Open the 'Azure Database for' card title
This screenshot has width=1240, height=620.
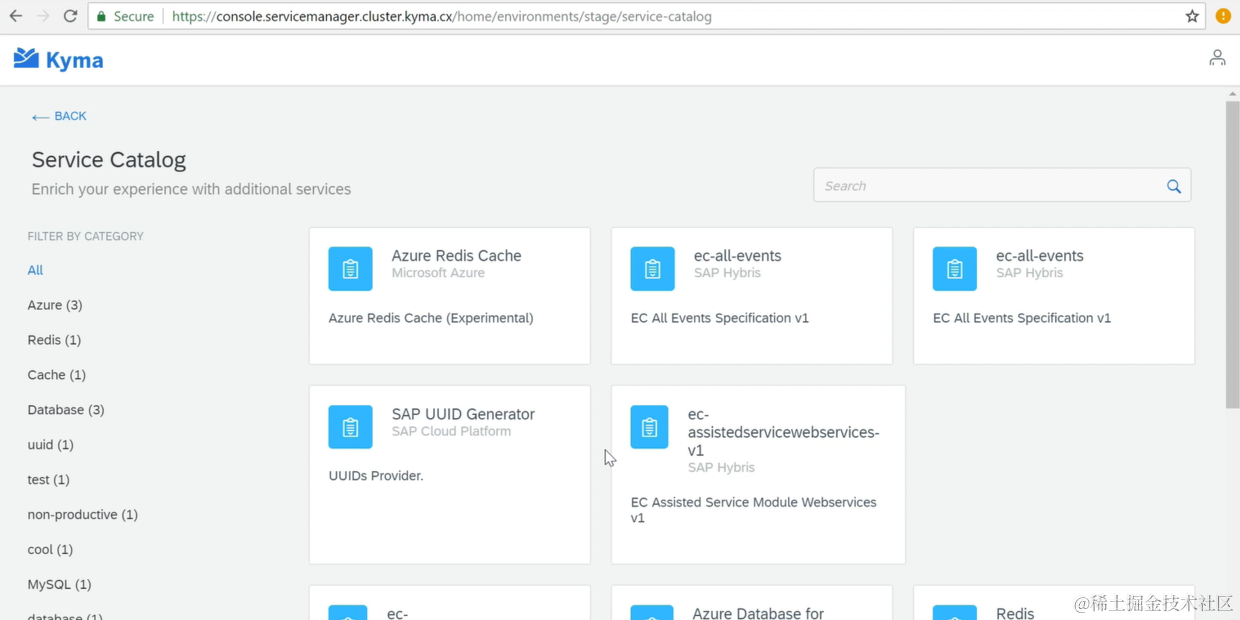pyautogui.click(x=758, y=613)
